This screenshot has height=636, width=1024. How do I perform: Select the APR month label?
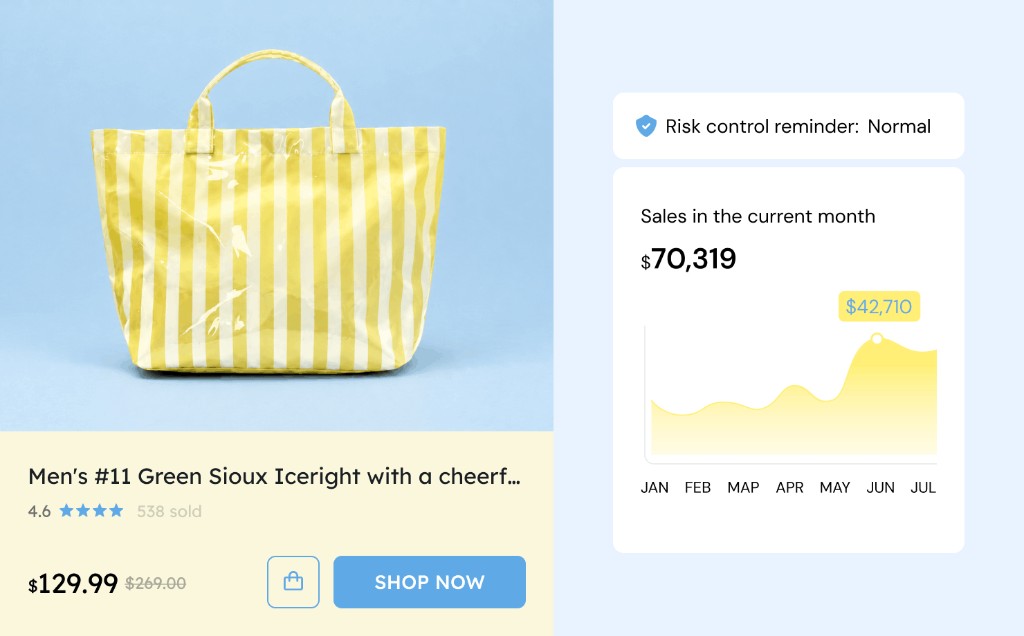790,488
